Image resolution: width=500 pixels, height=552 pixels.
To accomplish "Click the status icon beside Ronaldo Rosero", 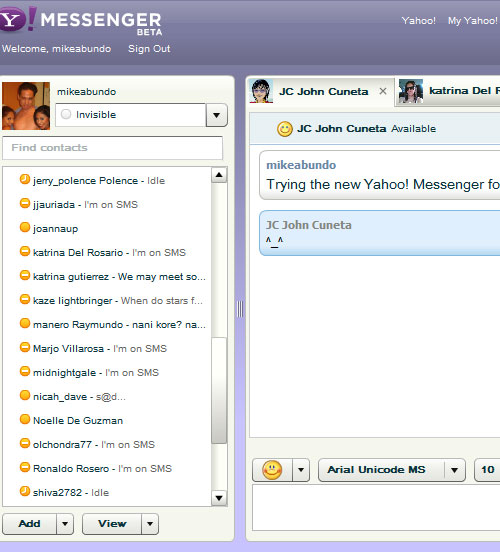I will (x=25, y=467).
